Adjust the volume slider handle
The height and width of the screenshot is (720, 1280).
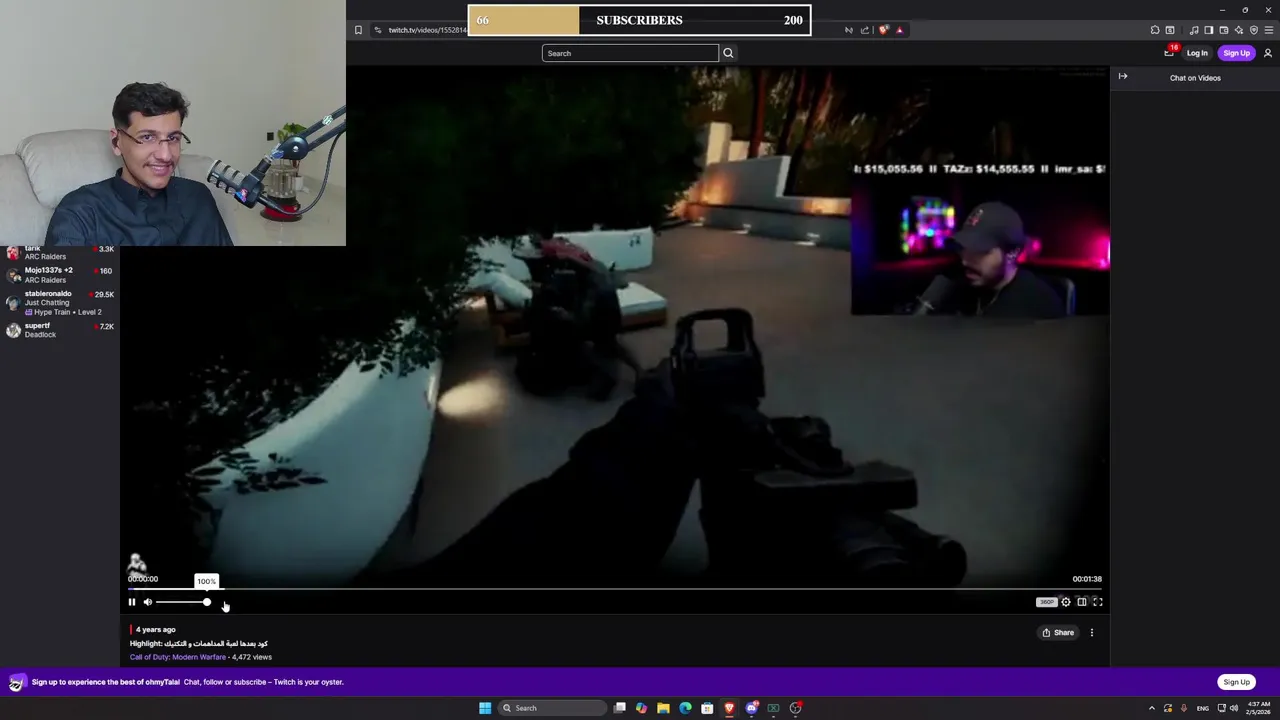(x=207, y=602)
